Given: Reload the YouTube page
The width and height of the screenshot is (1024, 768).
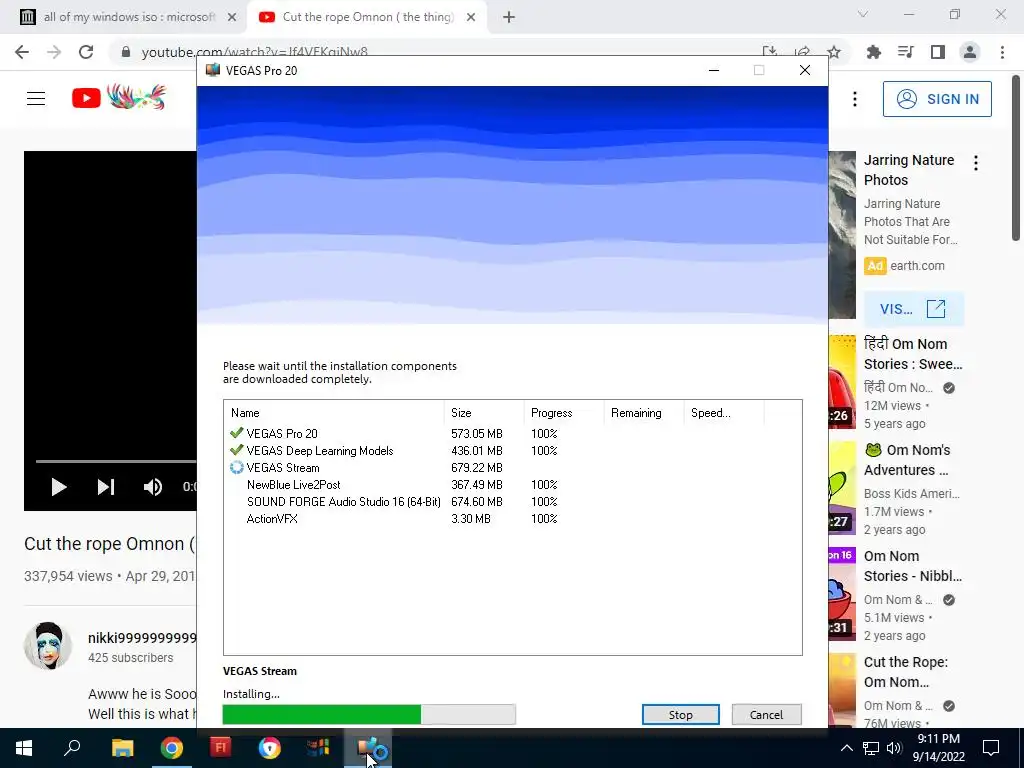Looking at the screenshot, I should pos(86,52).
